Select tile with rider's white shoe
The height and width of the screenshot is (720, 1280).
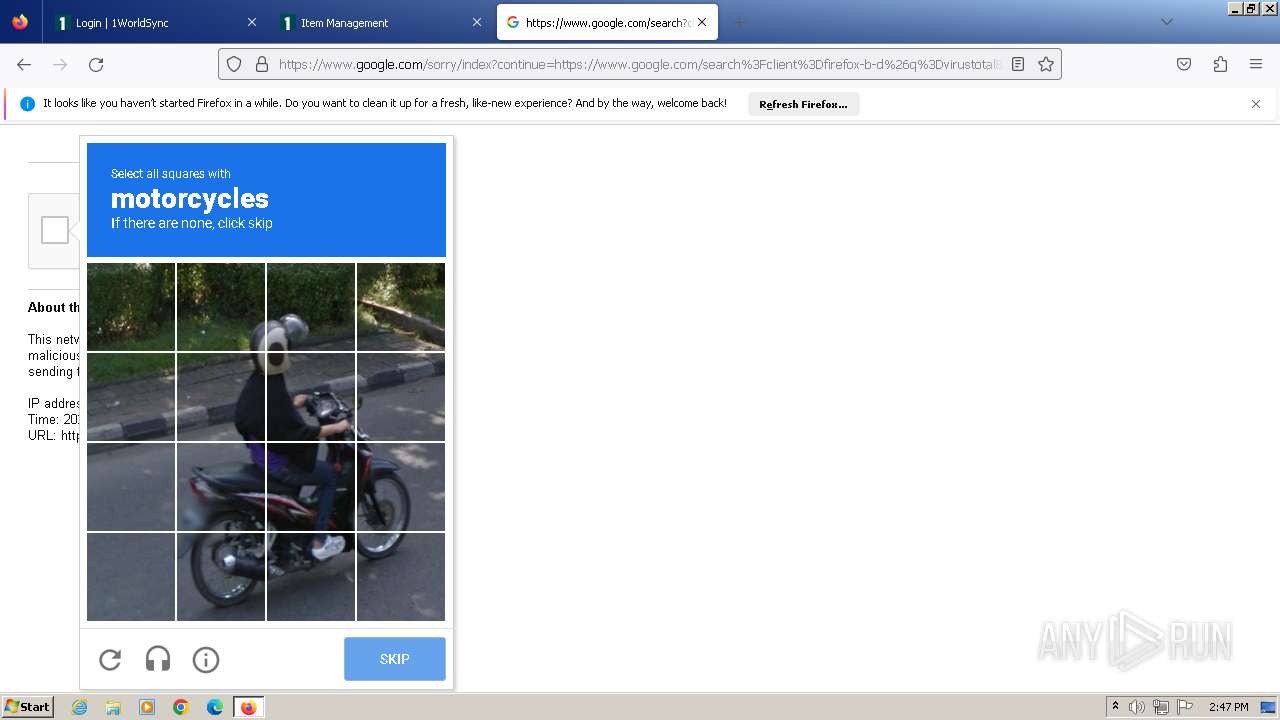pos(311,577)
